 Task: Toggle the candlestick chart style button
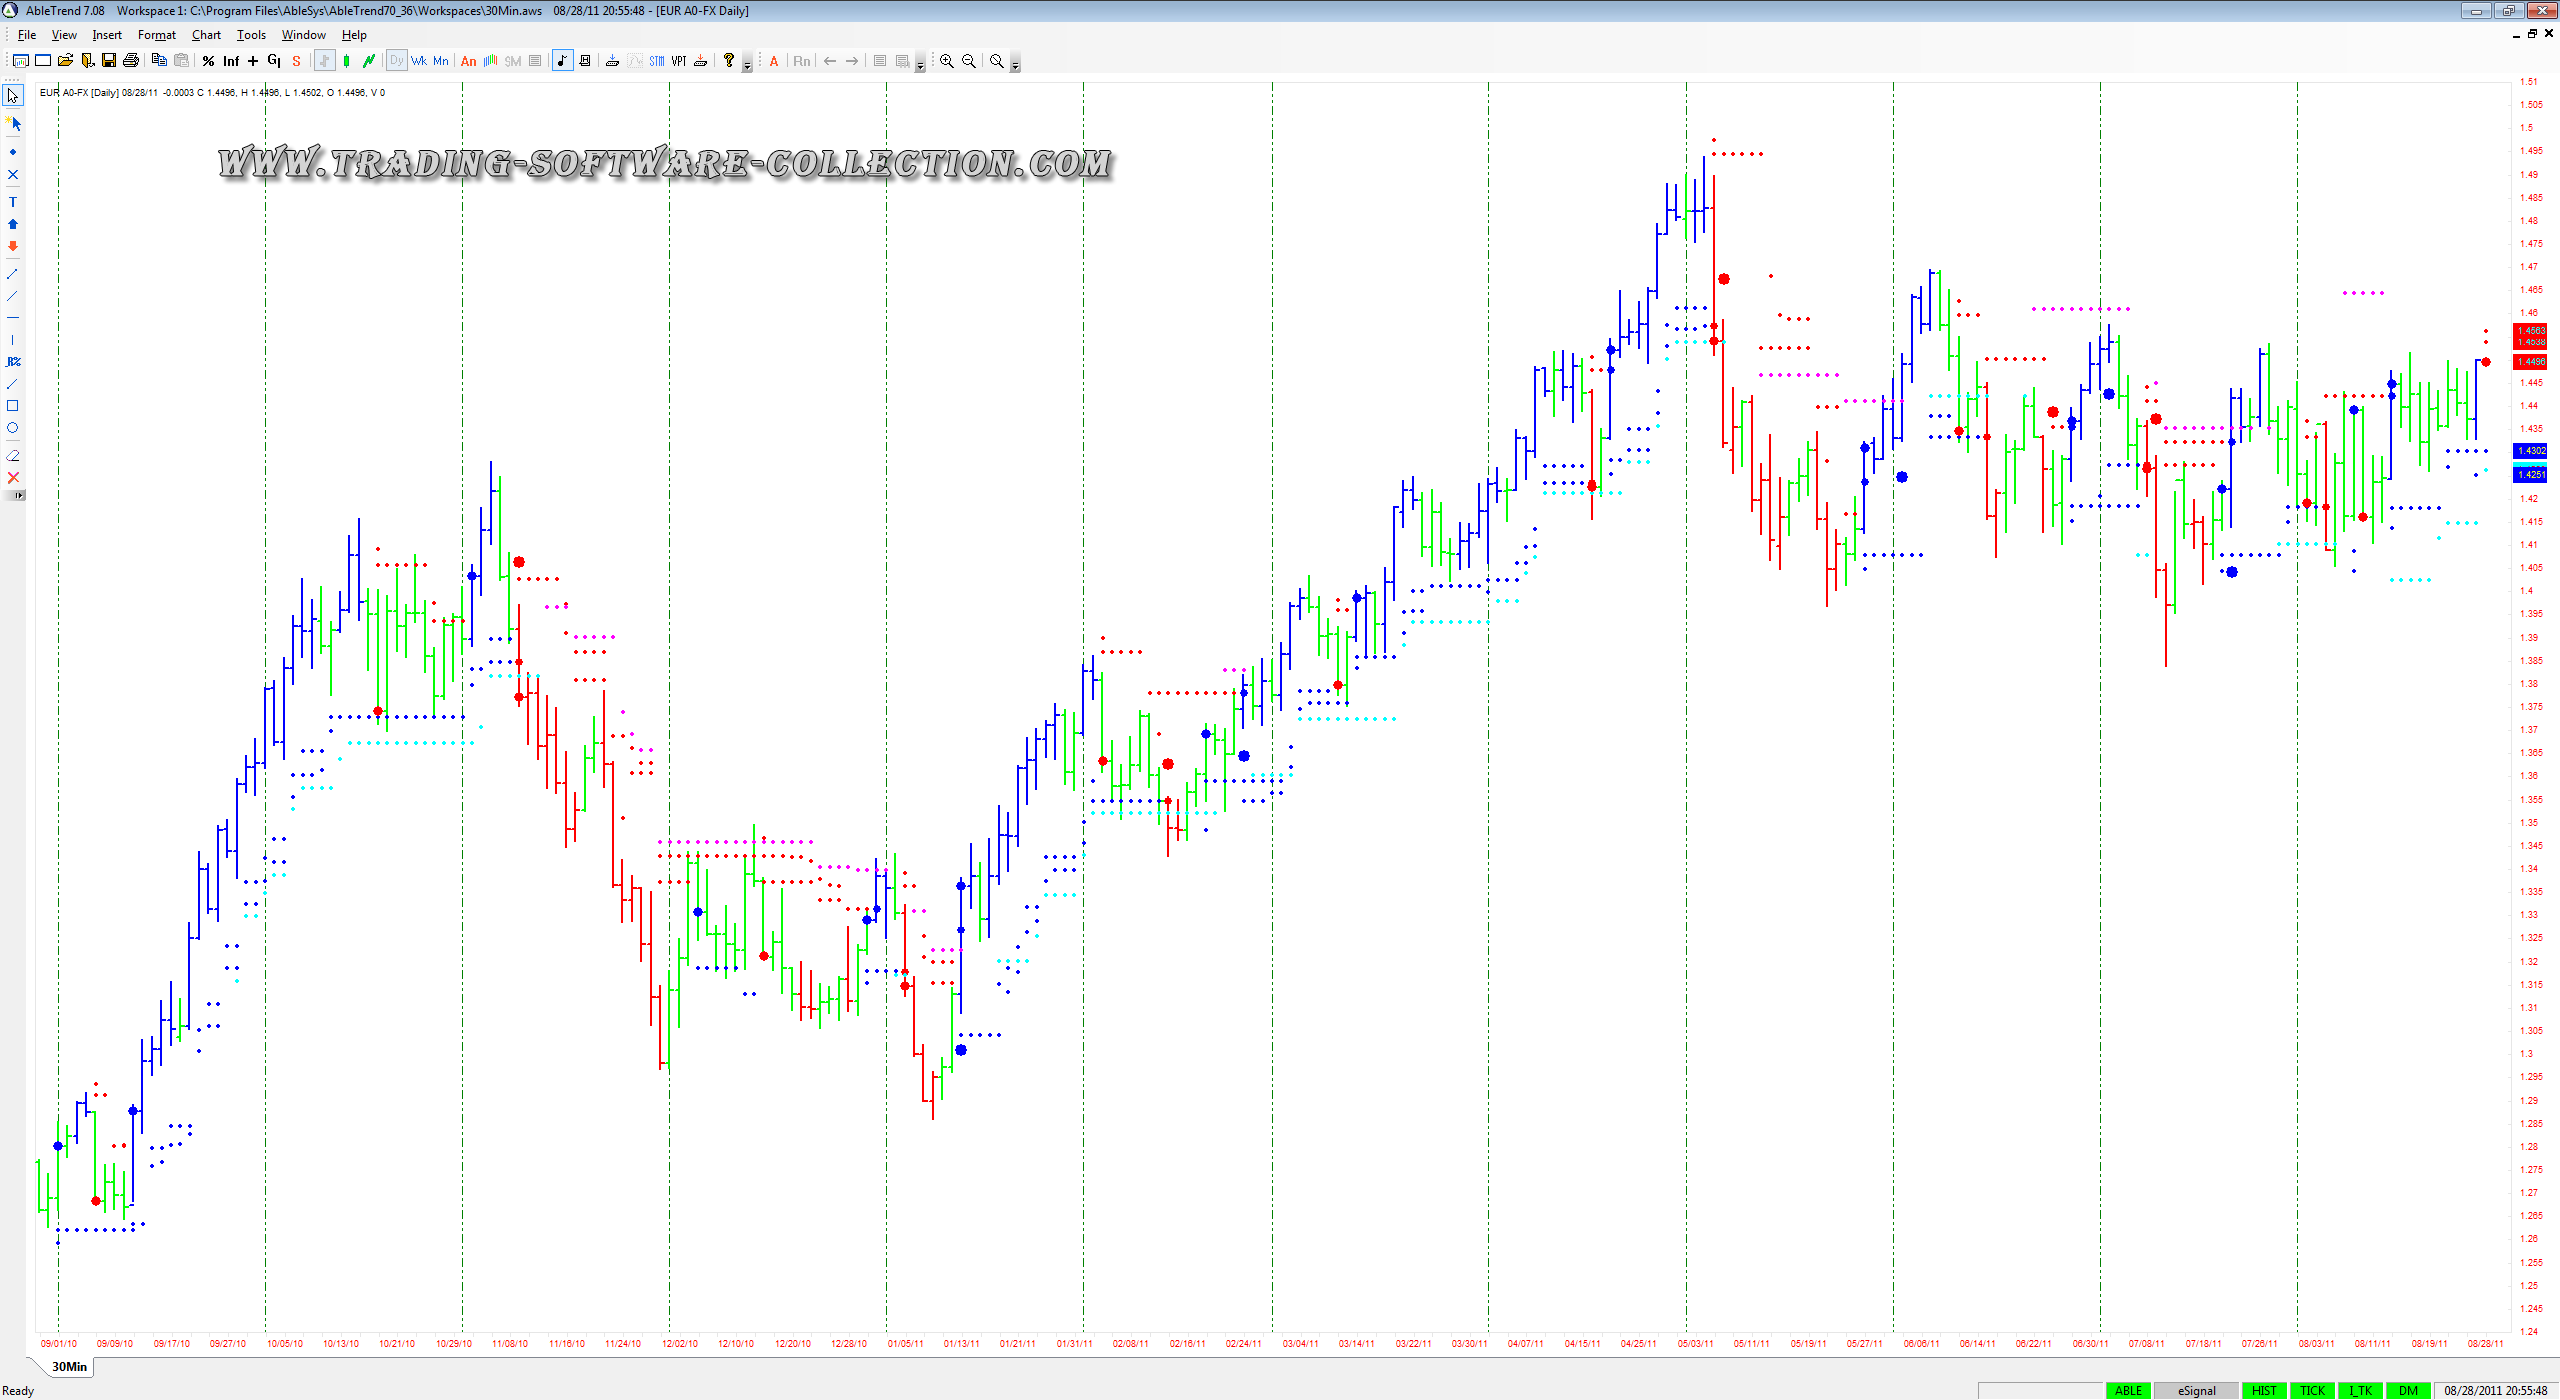point(347,61)
